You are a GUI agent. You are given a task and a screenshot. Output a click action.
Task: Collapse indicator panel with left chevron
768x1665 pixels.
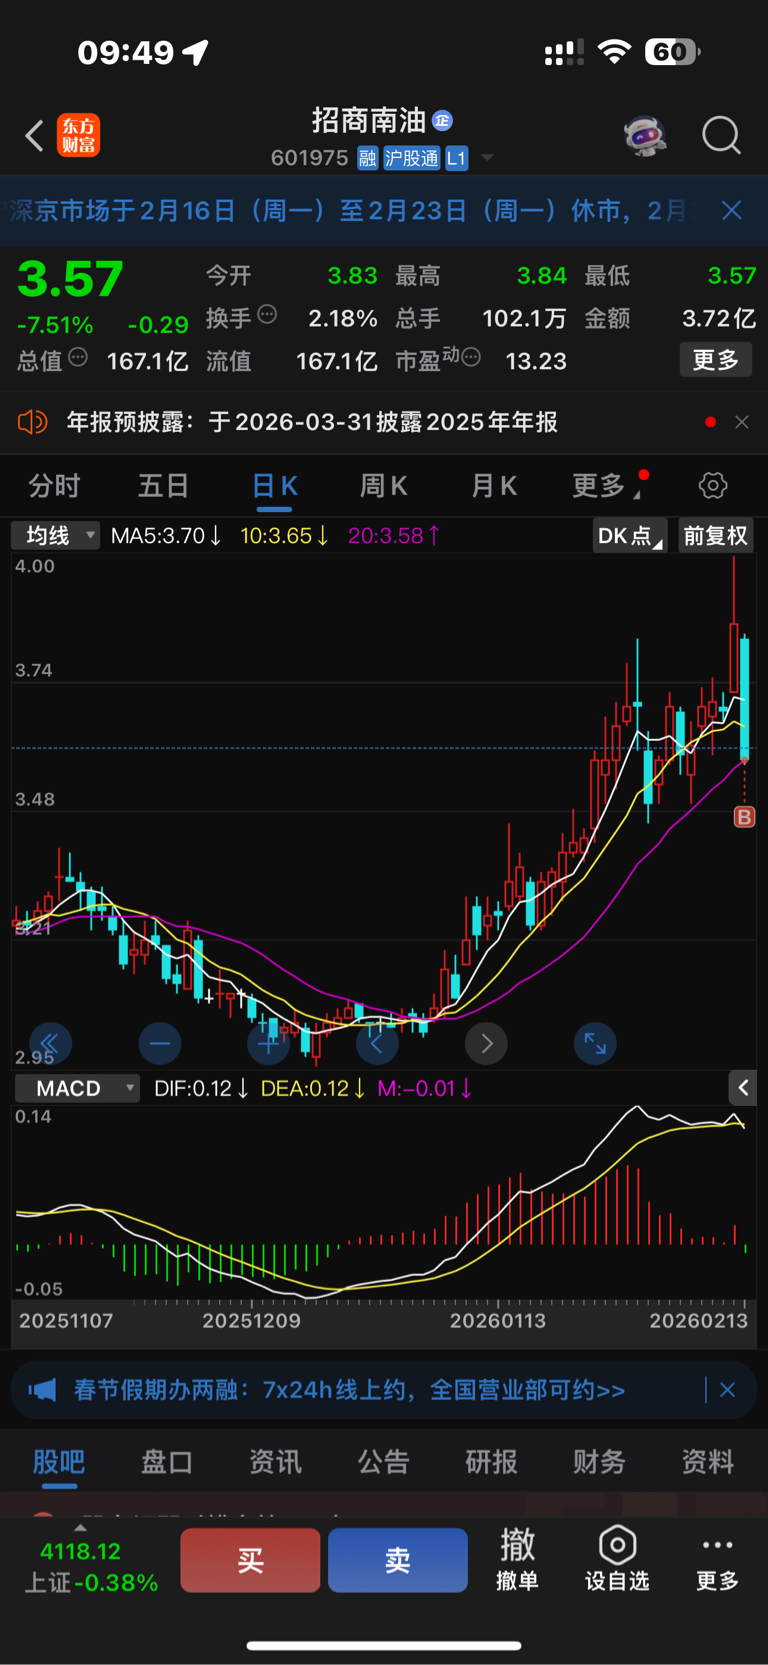pyautogui.click(x=742, y=1087)
